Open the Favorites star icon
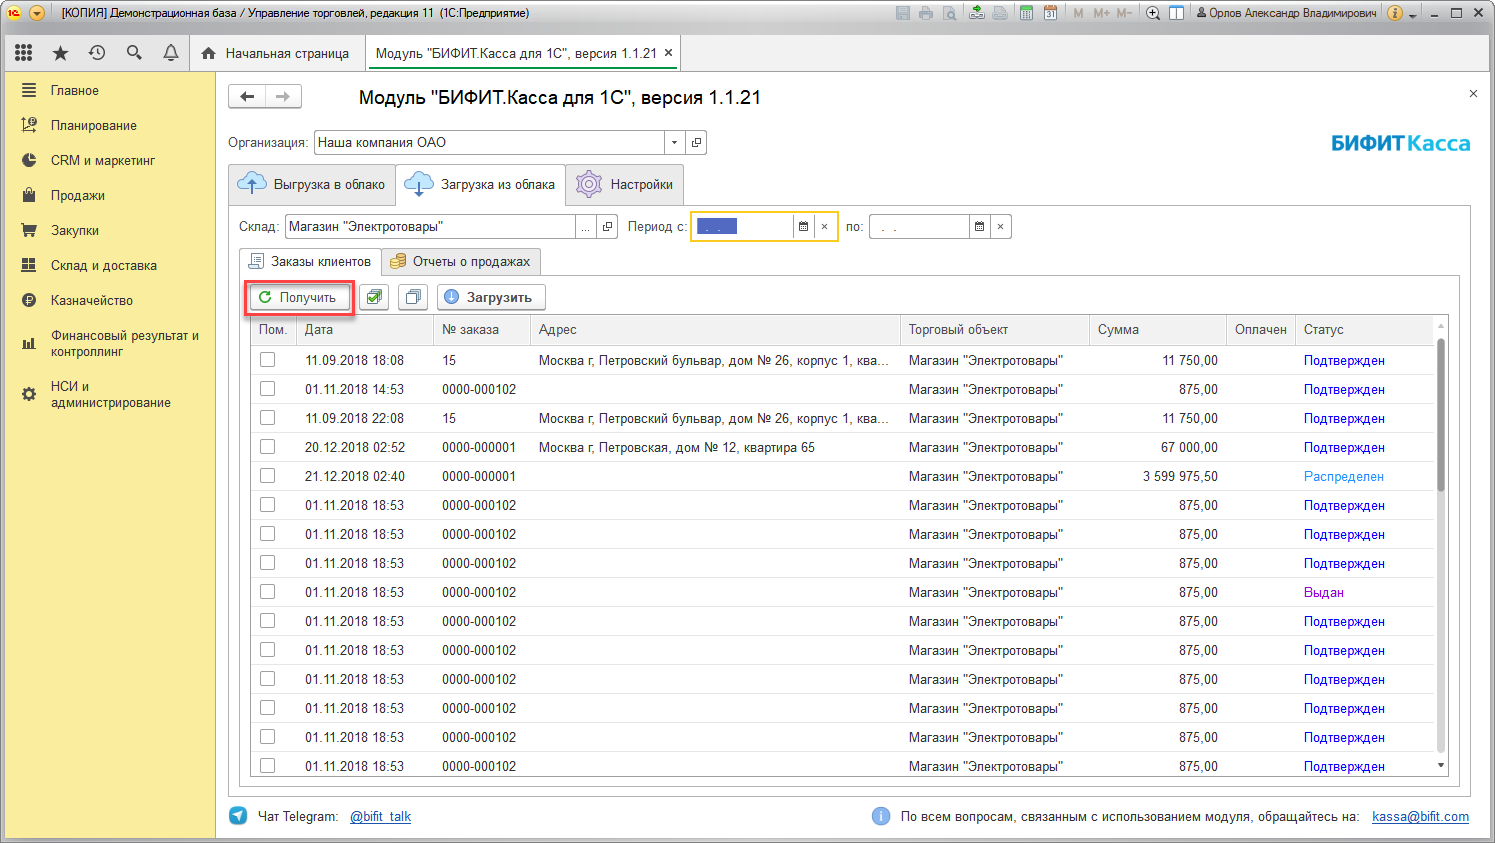This screenshot has height=843, width=1495. click(60, 53)
